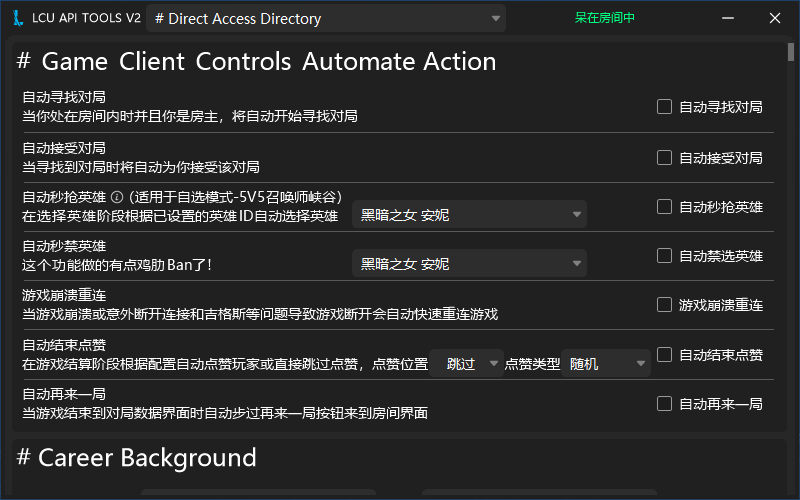Turn on 自动结束点赞 checkbox
Image resolution: width=800 pixels, height=500 pixels.
[x=664, y=355]
